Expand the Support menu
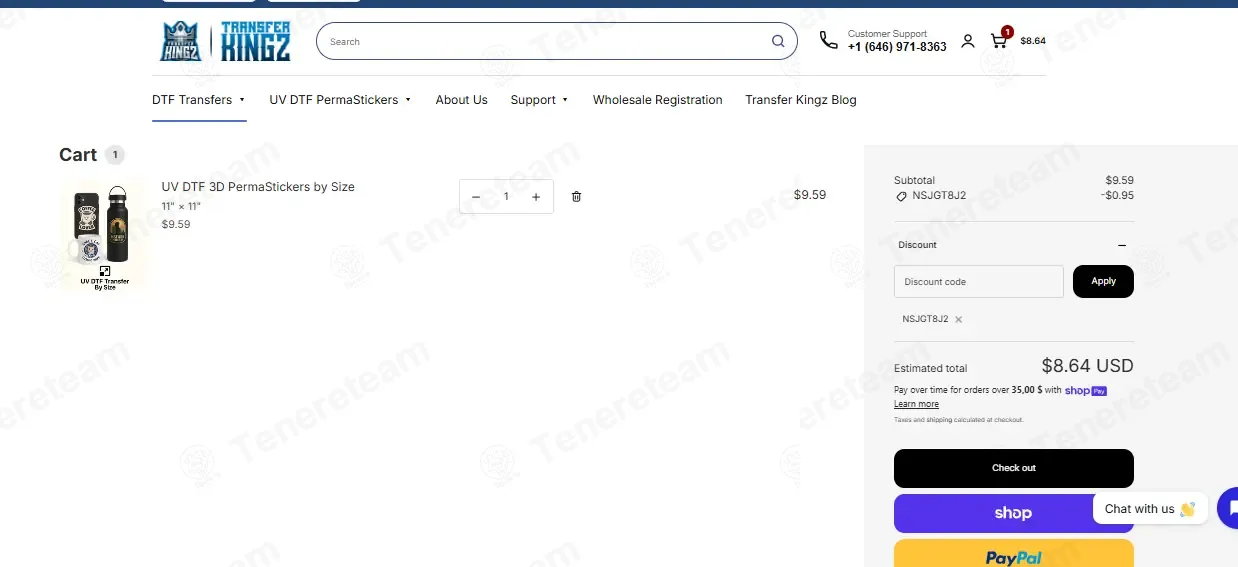 (539, 100)
